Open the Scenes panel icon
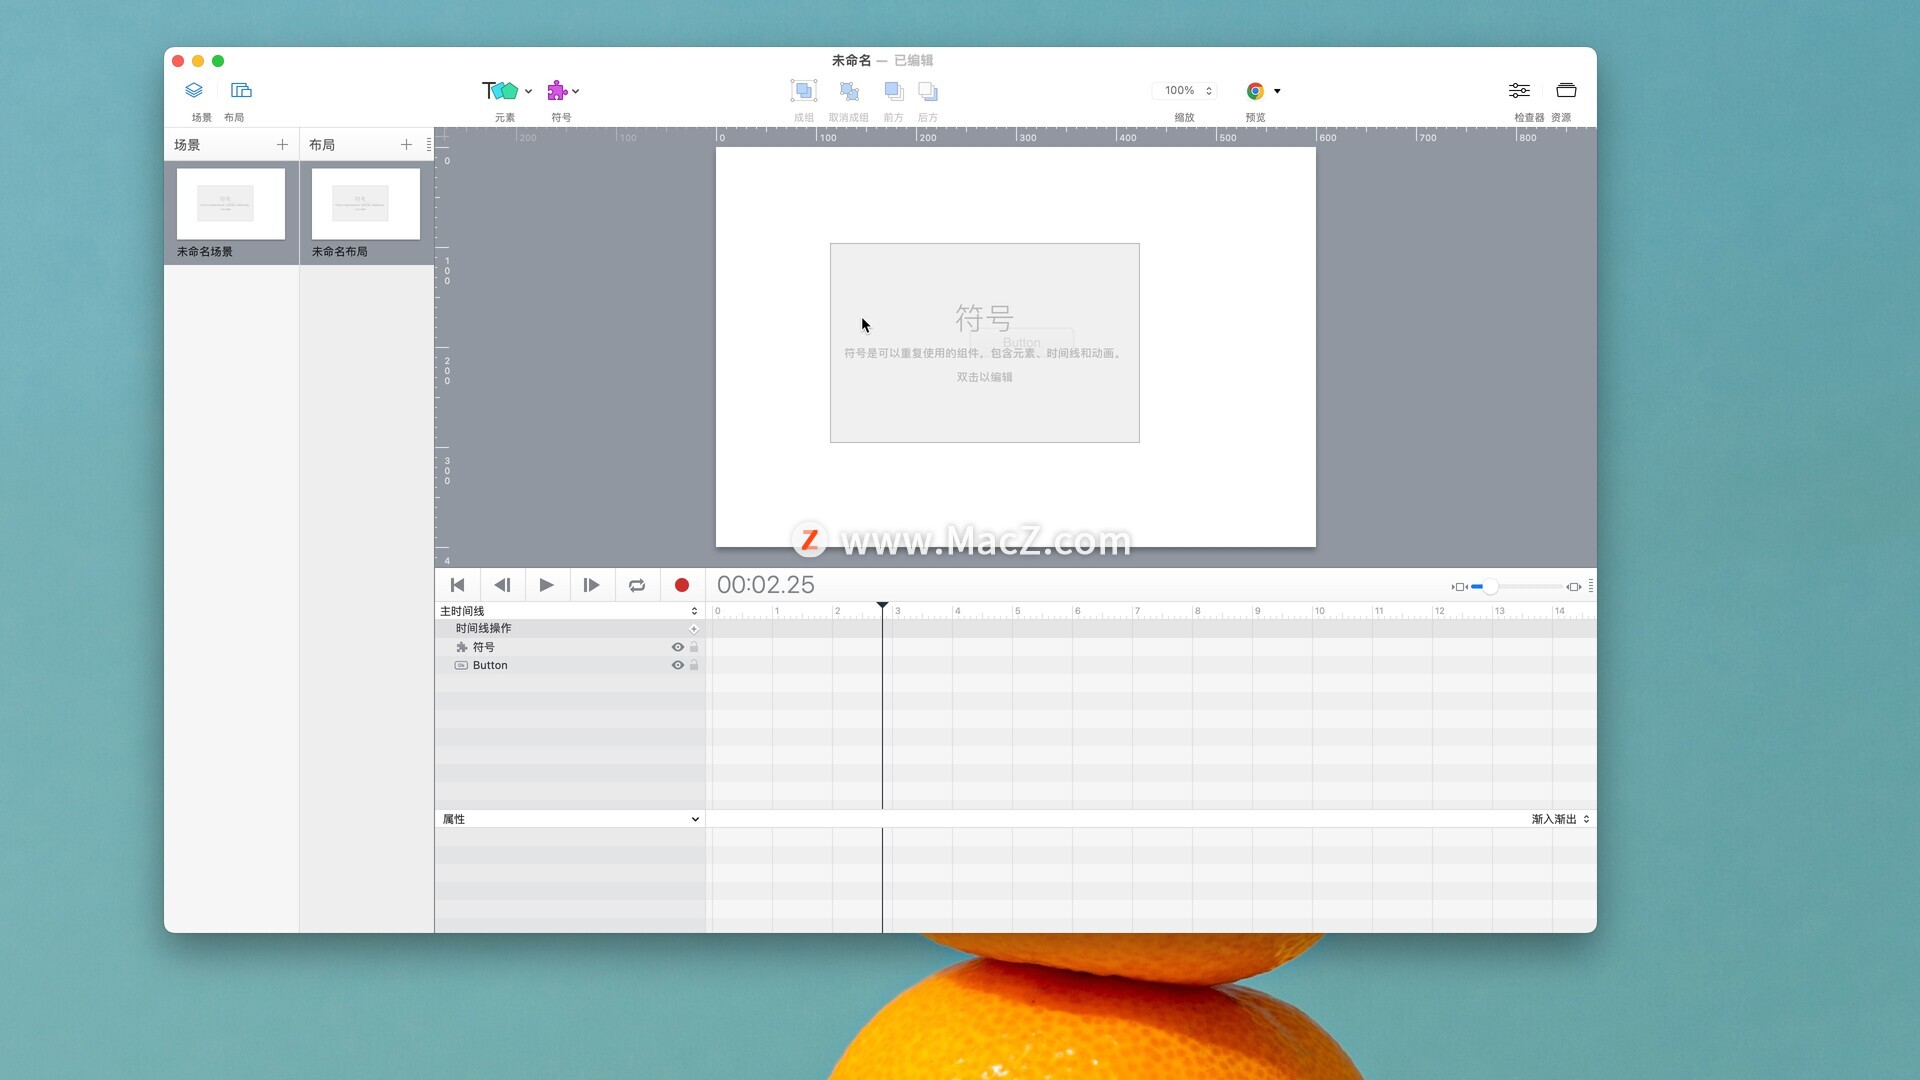 click(194, 90)
